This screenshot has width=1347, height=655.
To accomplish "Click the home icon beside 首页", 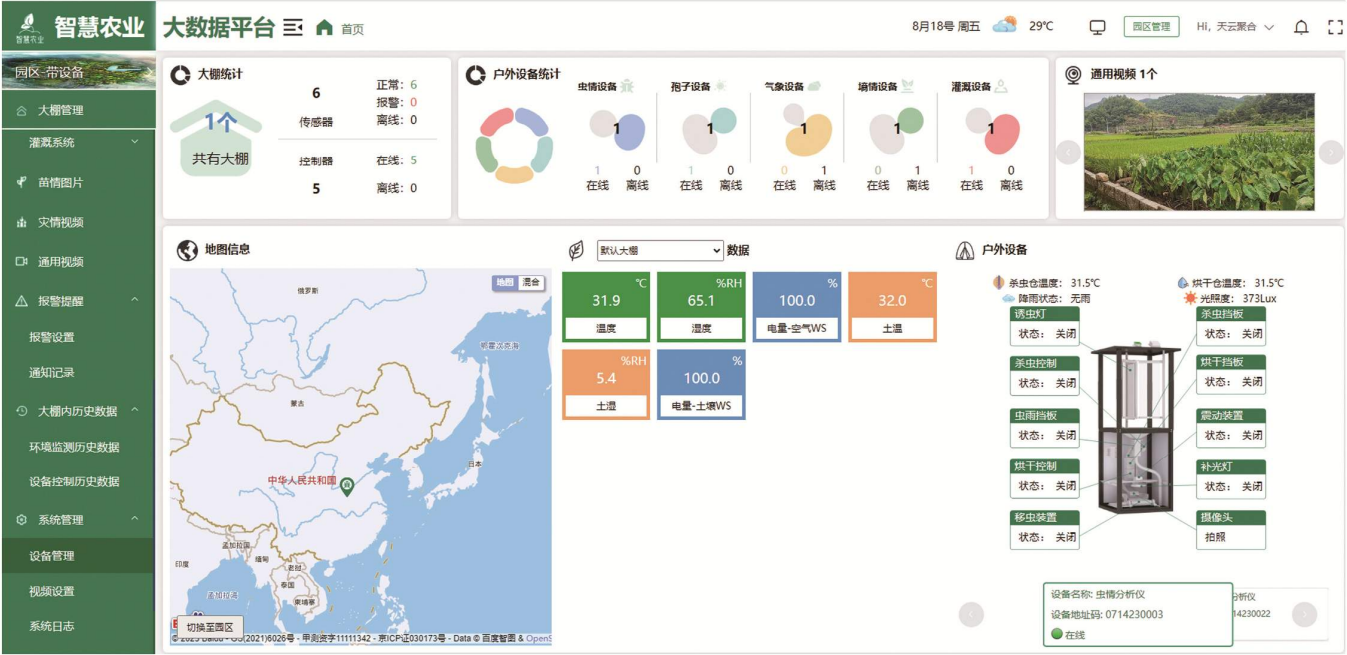I will click(x=324, y=28).
